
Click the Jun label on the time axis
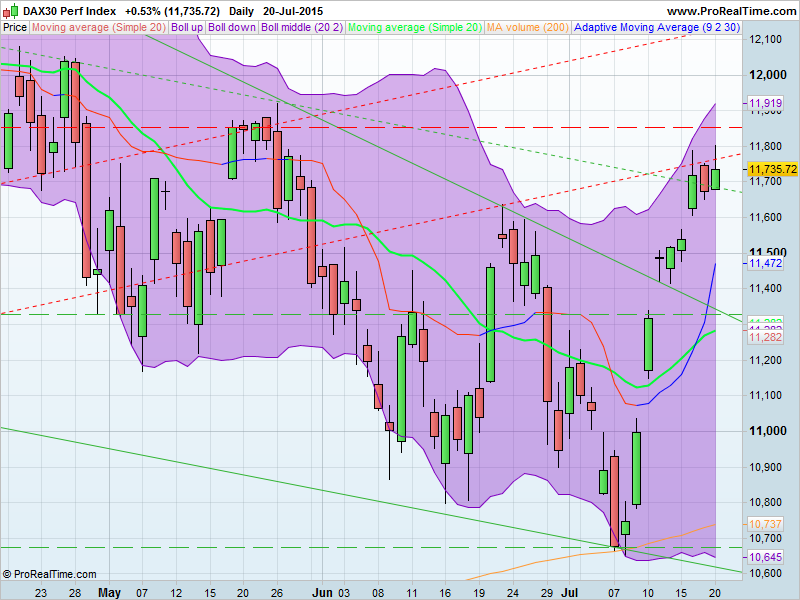pos(322,593)
